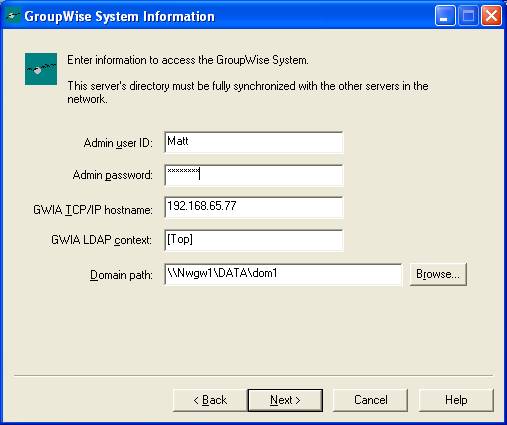507x425 pixels.
Task: Click the "Admin user ID:" label
Action: [x=118, y=143]
